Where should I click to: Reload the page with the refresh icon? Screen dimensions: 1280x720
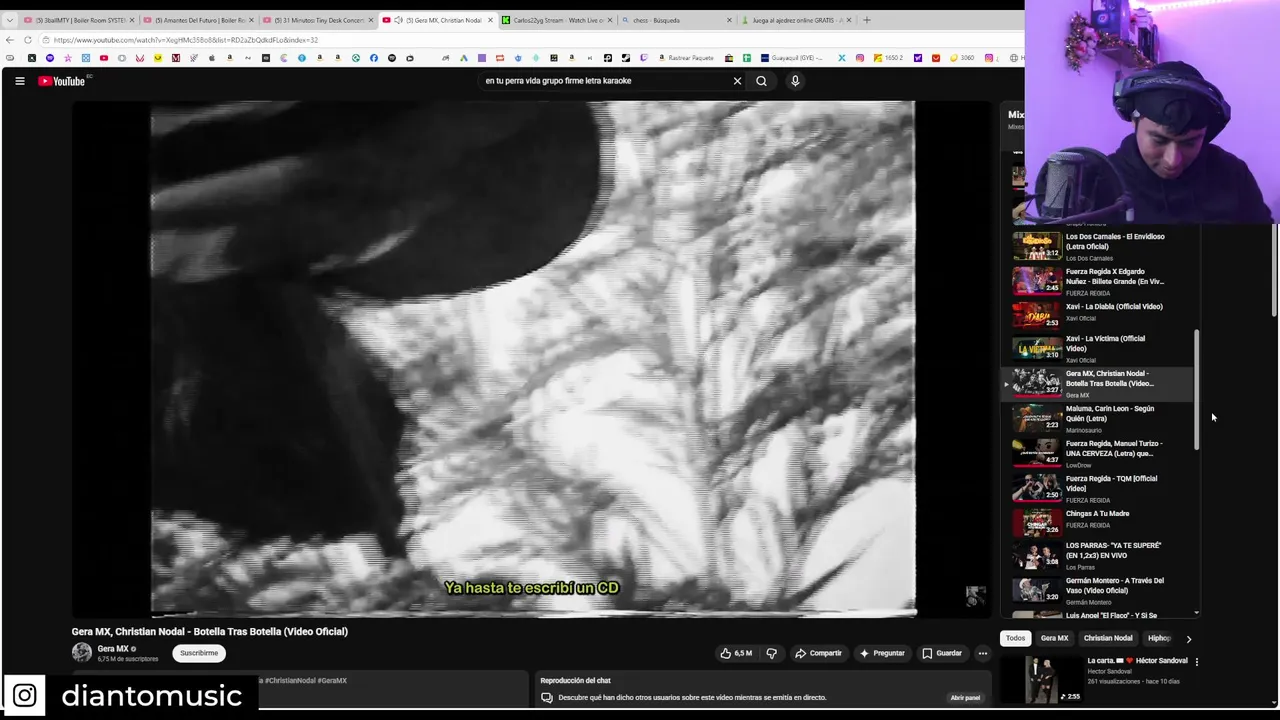(28, 40)
